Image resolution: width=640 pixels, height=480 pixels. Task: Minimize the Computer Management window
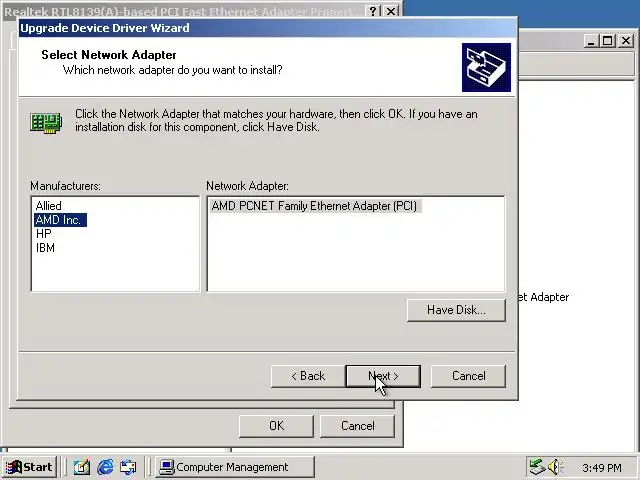pyautogui.click(x=591, y=41)
